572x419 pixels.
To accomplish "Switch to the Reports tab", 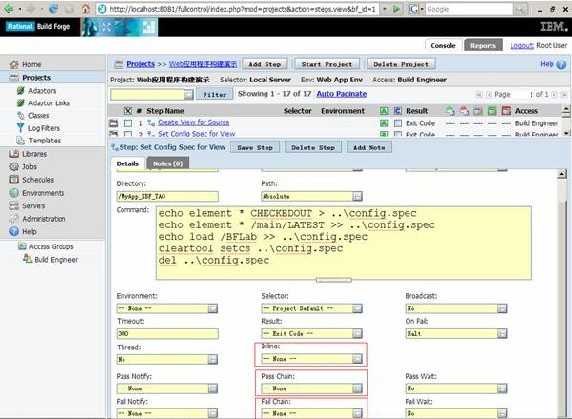I will [483, 46].
